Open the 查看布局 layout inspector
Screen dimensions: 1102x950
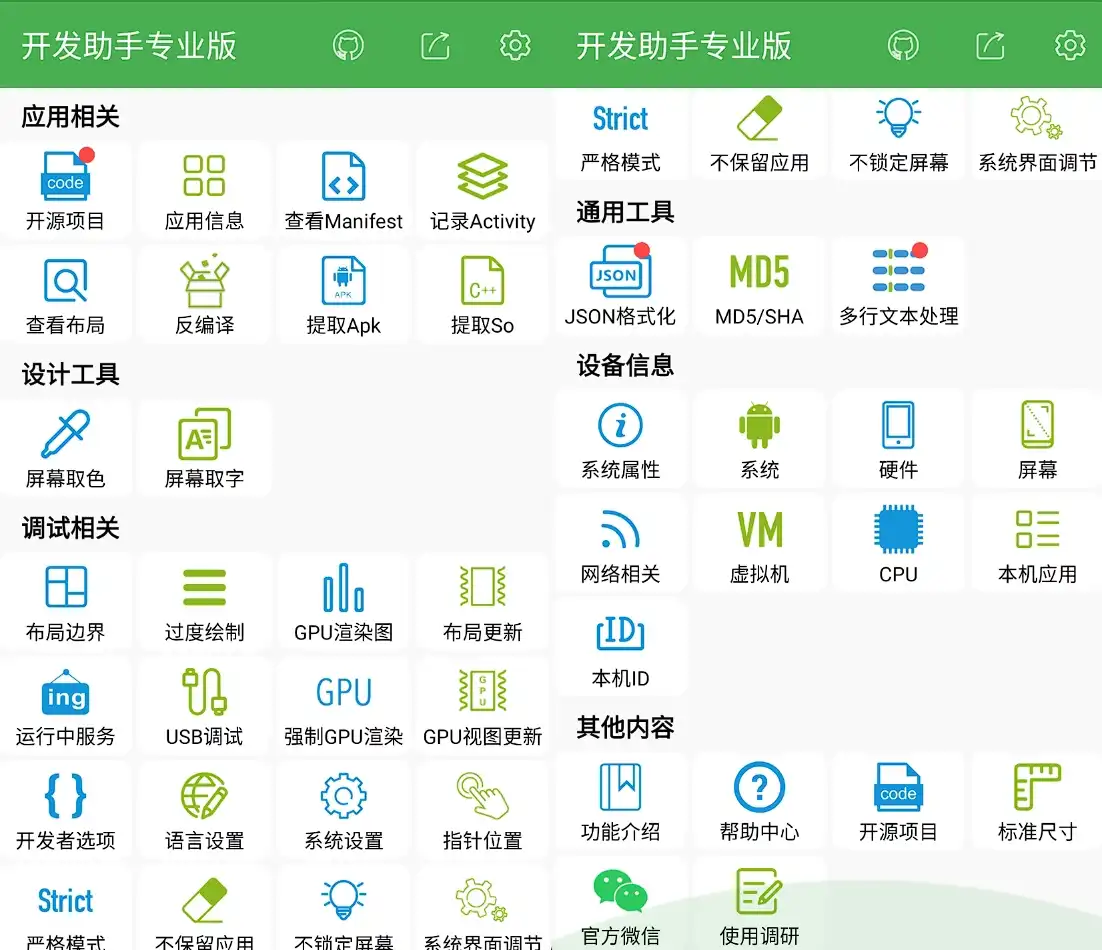[x=65, y=295]
